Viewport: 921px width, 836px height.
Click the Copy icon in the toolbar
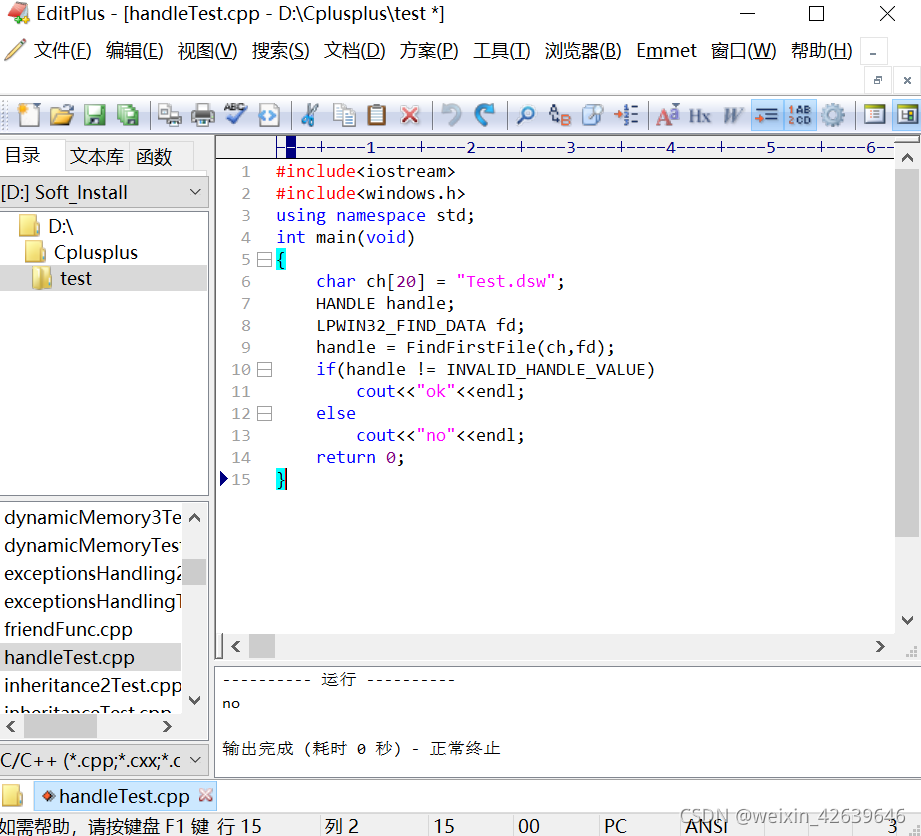coord(344,115)
